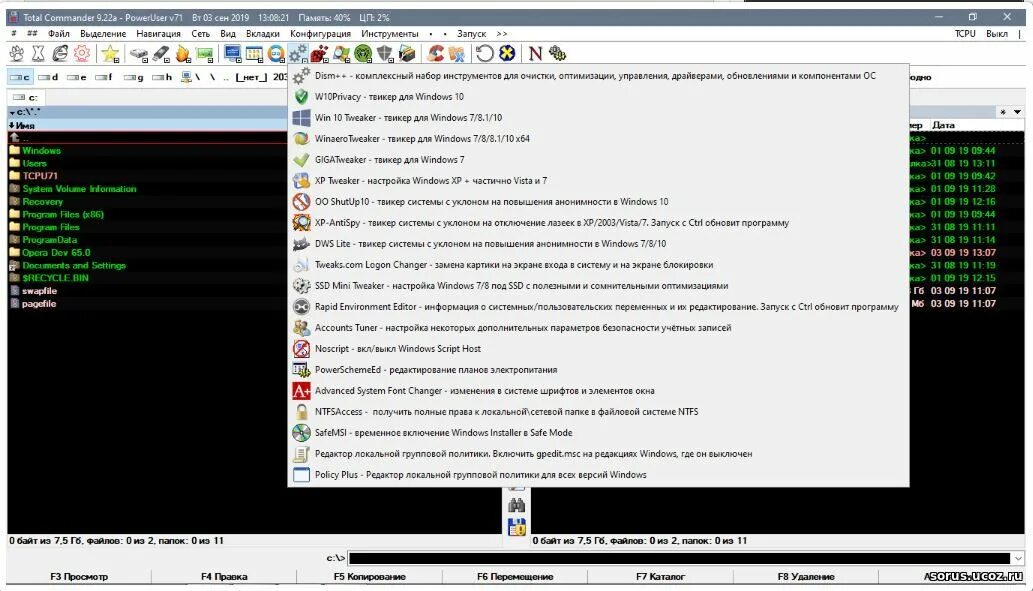Open the yellow star favorites toolbar icon

(110, 53)
